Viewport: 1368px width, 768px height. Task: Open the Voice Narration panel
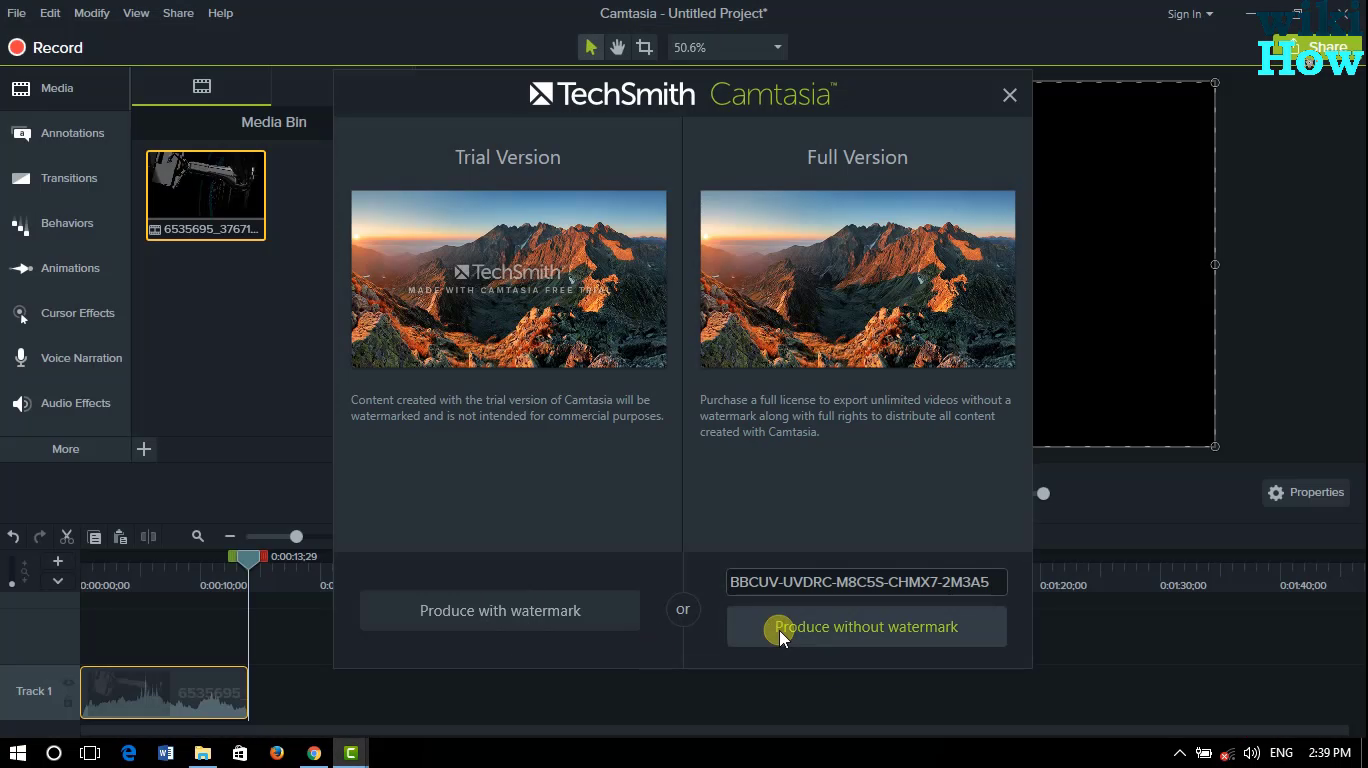65,358
